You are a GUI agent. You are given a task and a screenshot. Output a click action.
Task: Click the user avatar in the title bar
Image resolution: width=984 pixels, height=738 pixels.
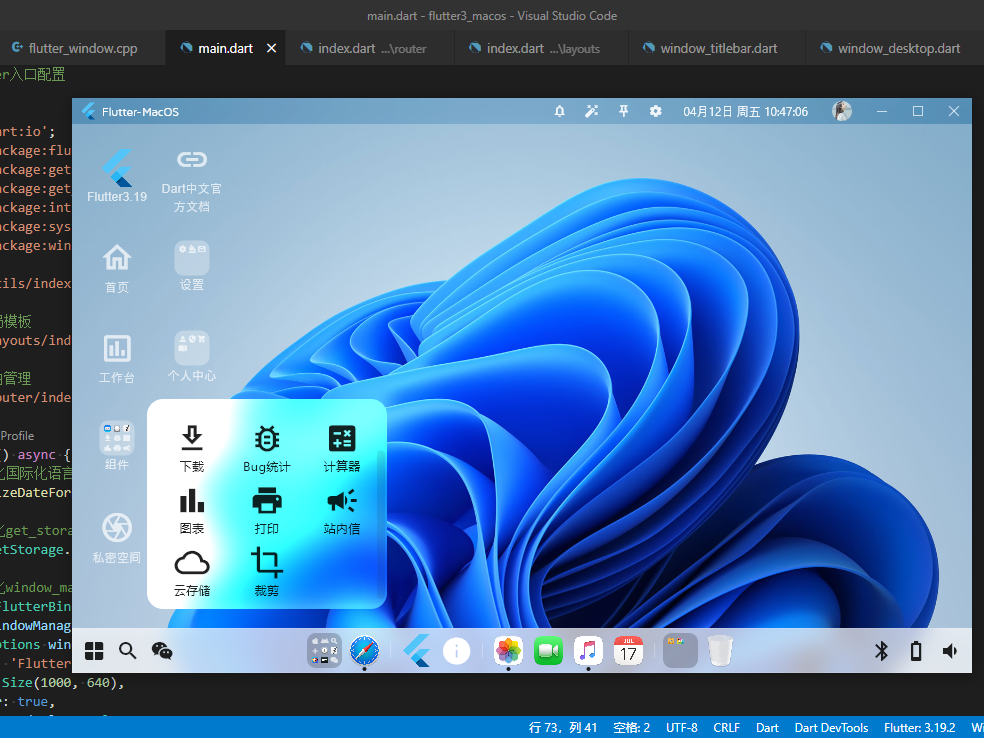pyautogui.click(x=842, y=111)
